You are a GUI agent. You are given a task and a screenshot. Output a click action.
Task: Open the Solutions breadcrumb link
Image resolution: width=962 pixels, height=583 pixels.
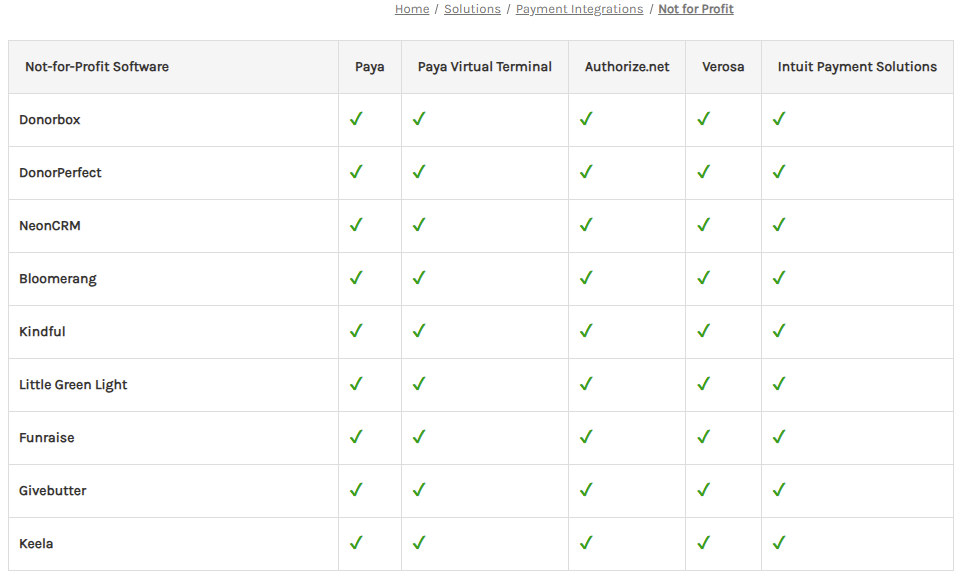pos(472,9)
